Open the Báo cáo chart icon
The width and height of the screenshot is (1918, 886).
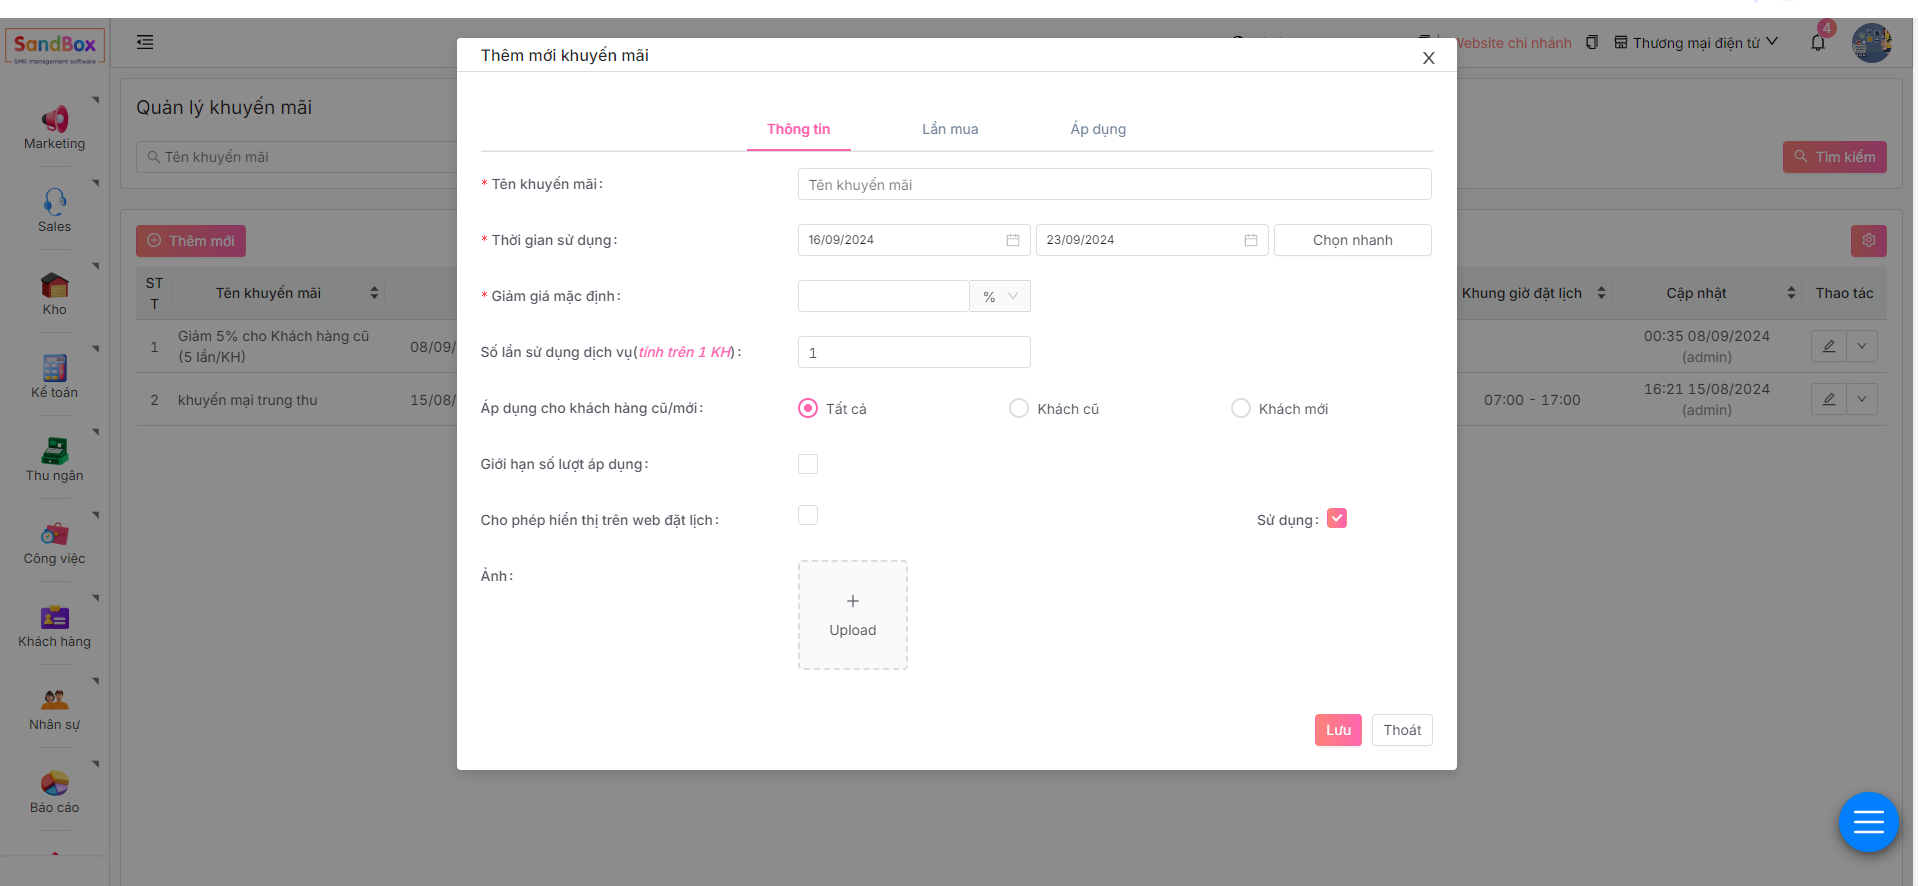55,783
